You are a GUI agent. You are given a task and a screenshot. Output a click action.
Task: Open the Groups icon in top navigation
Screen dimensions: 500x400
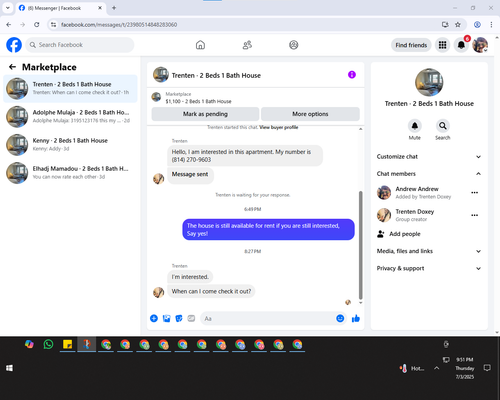point(294,45)
